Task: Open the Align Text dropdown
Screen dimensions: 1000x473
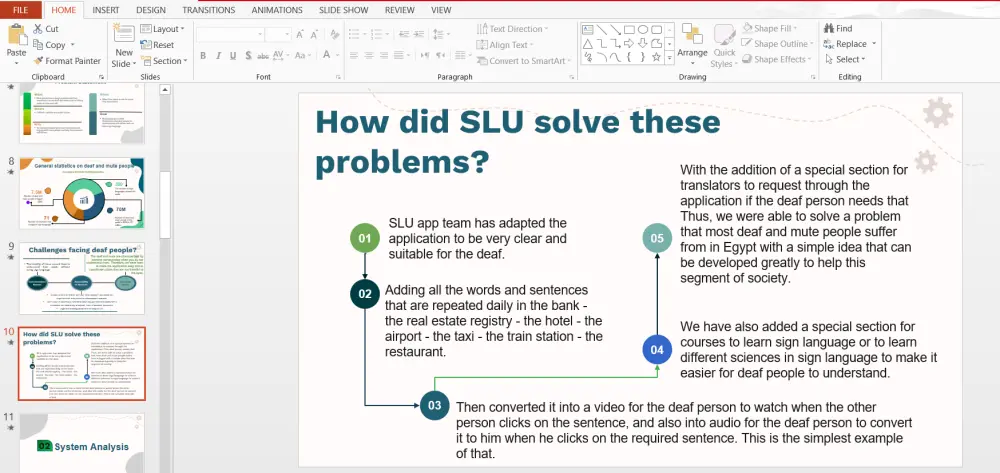Action: click(505, 45)
